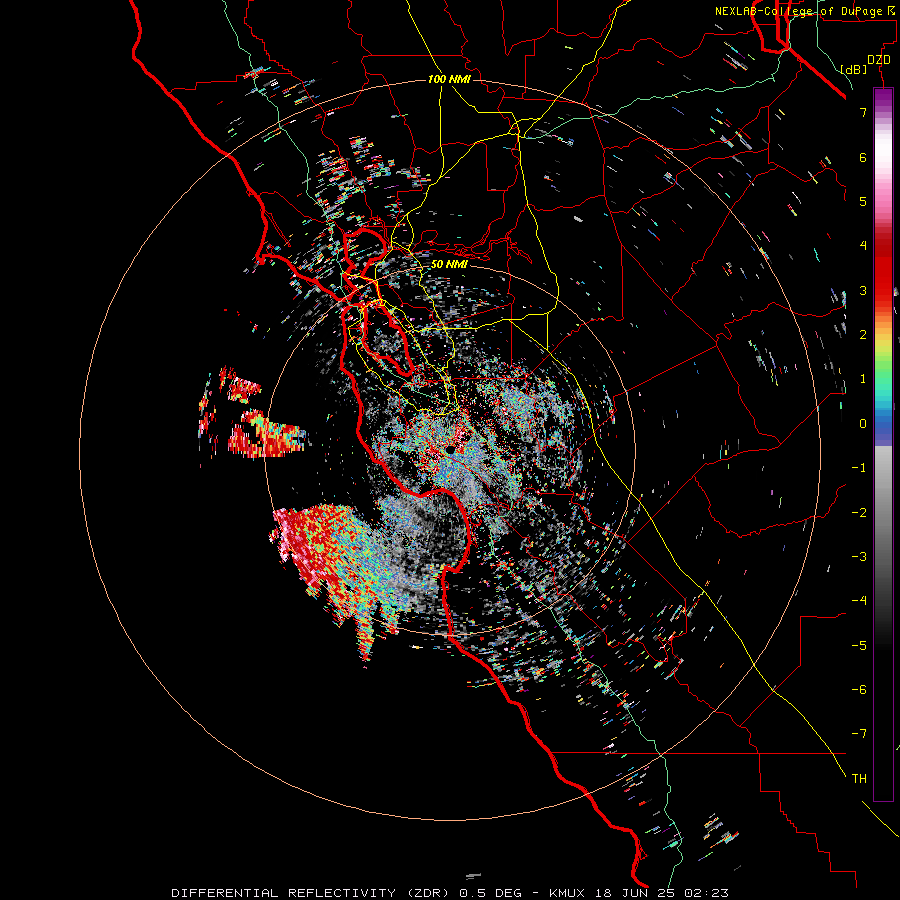Image resolution: width=900 pixels, height=900 pixels.
Task: Click "DIFFERENTIAL REFLECTIVITY" in the bottom caption
Action: coord(284,893)
